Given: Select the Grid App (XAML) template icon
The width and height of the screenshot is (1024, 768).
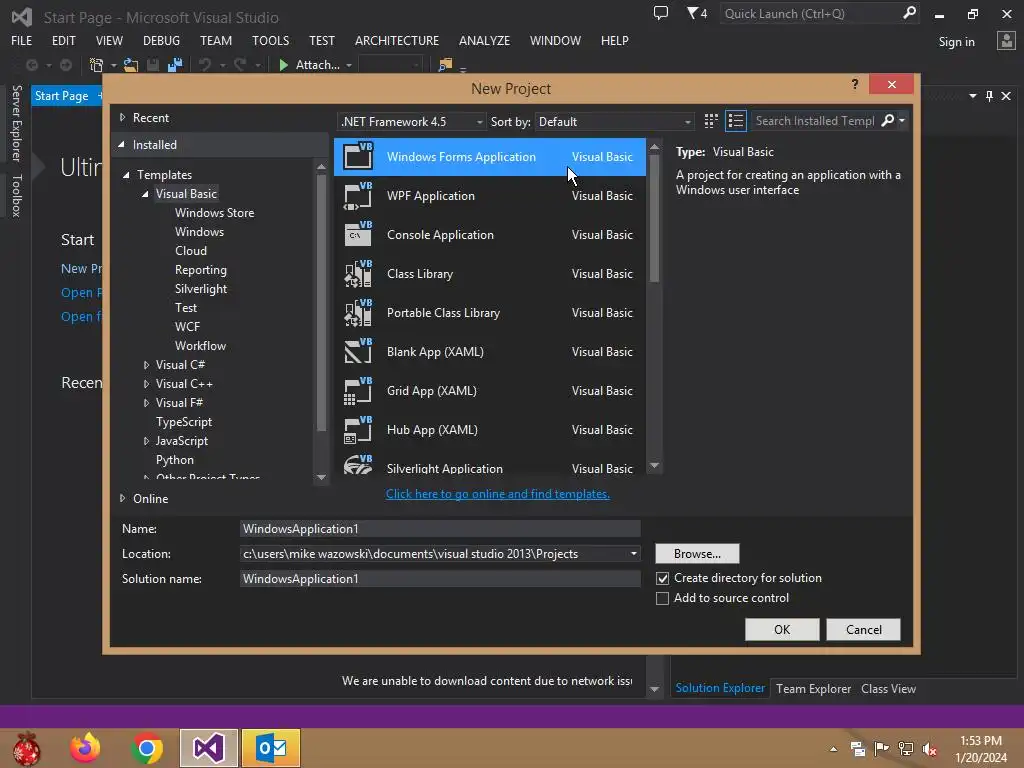Looking at the screenshot, I should coord(358,391).
